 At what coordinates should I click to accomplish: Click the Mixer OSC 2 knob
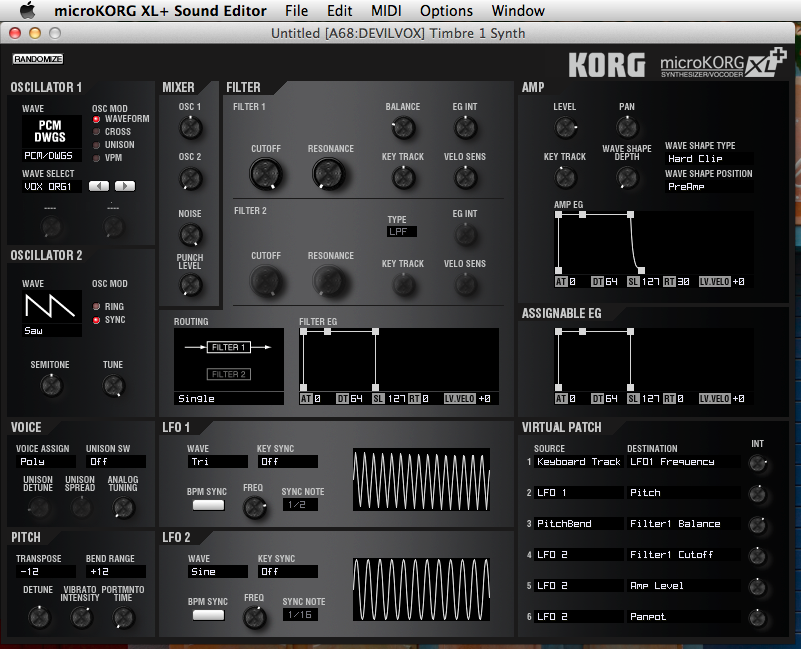tap(191, 179)
